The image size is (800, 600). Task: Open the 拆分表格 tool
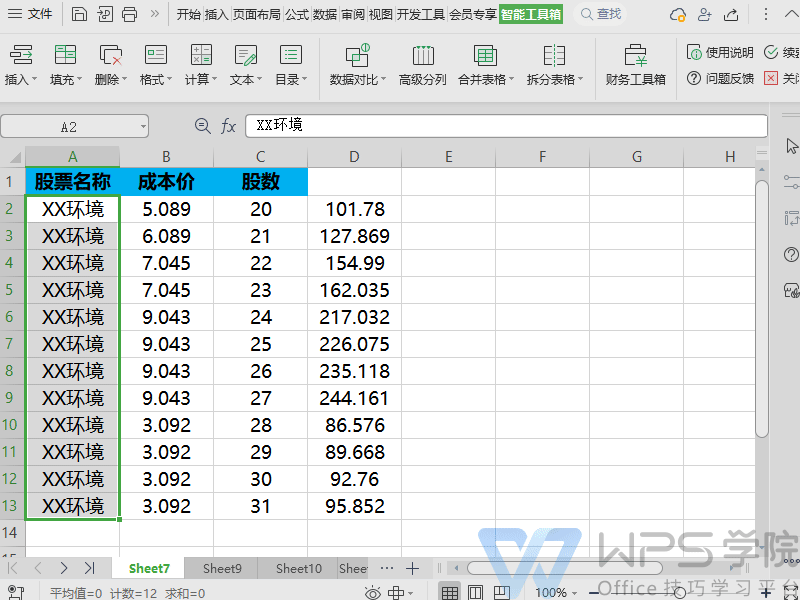pos(555,65)
